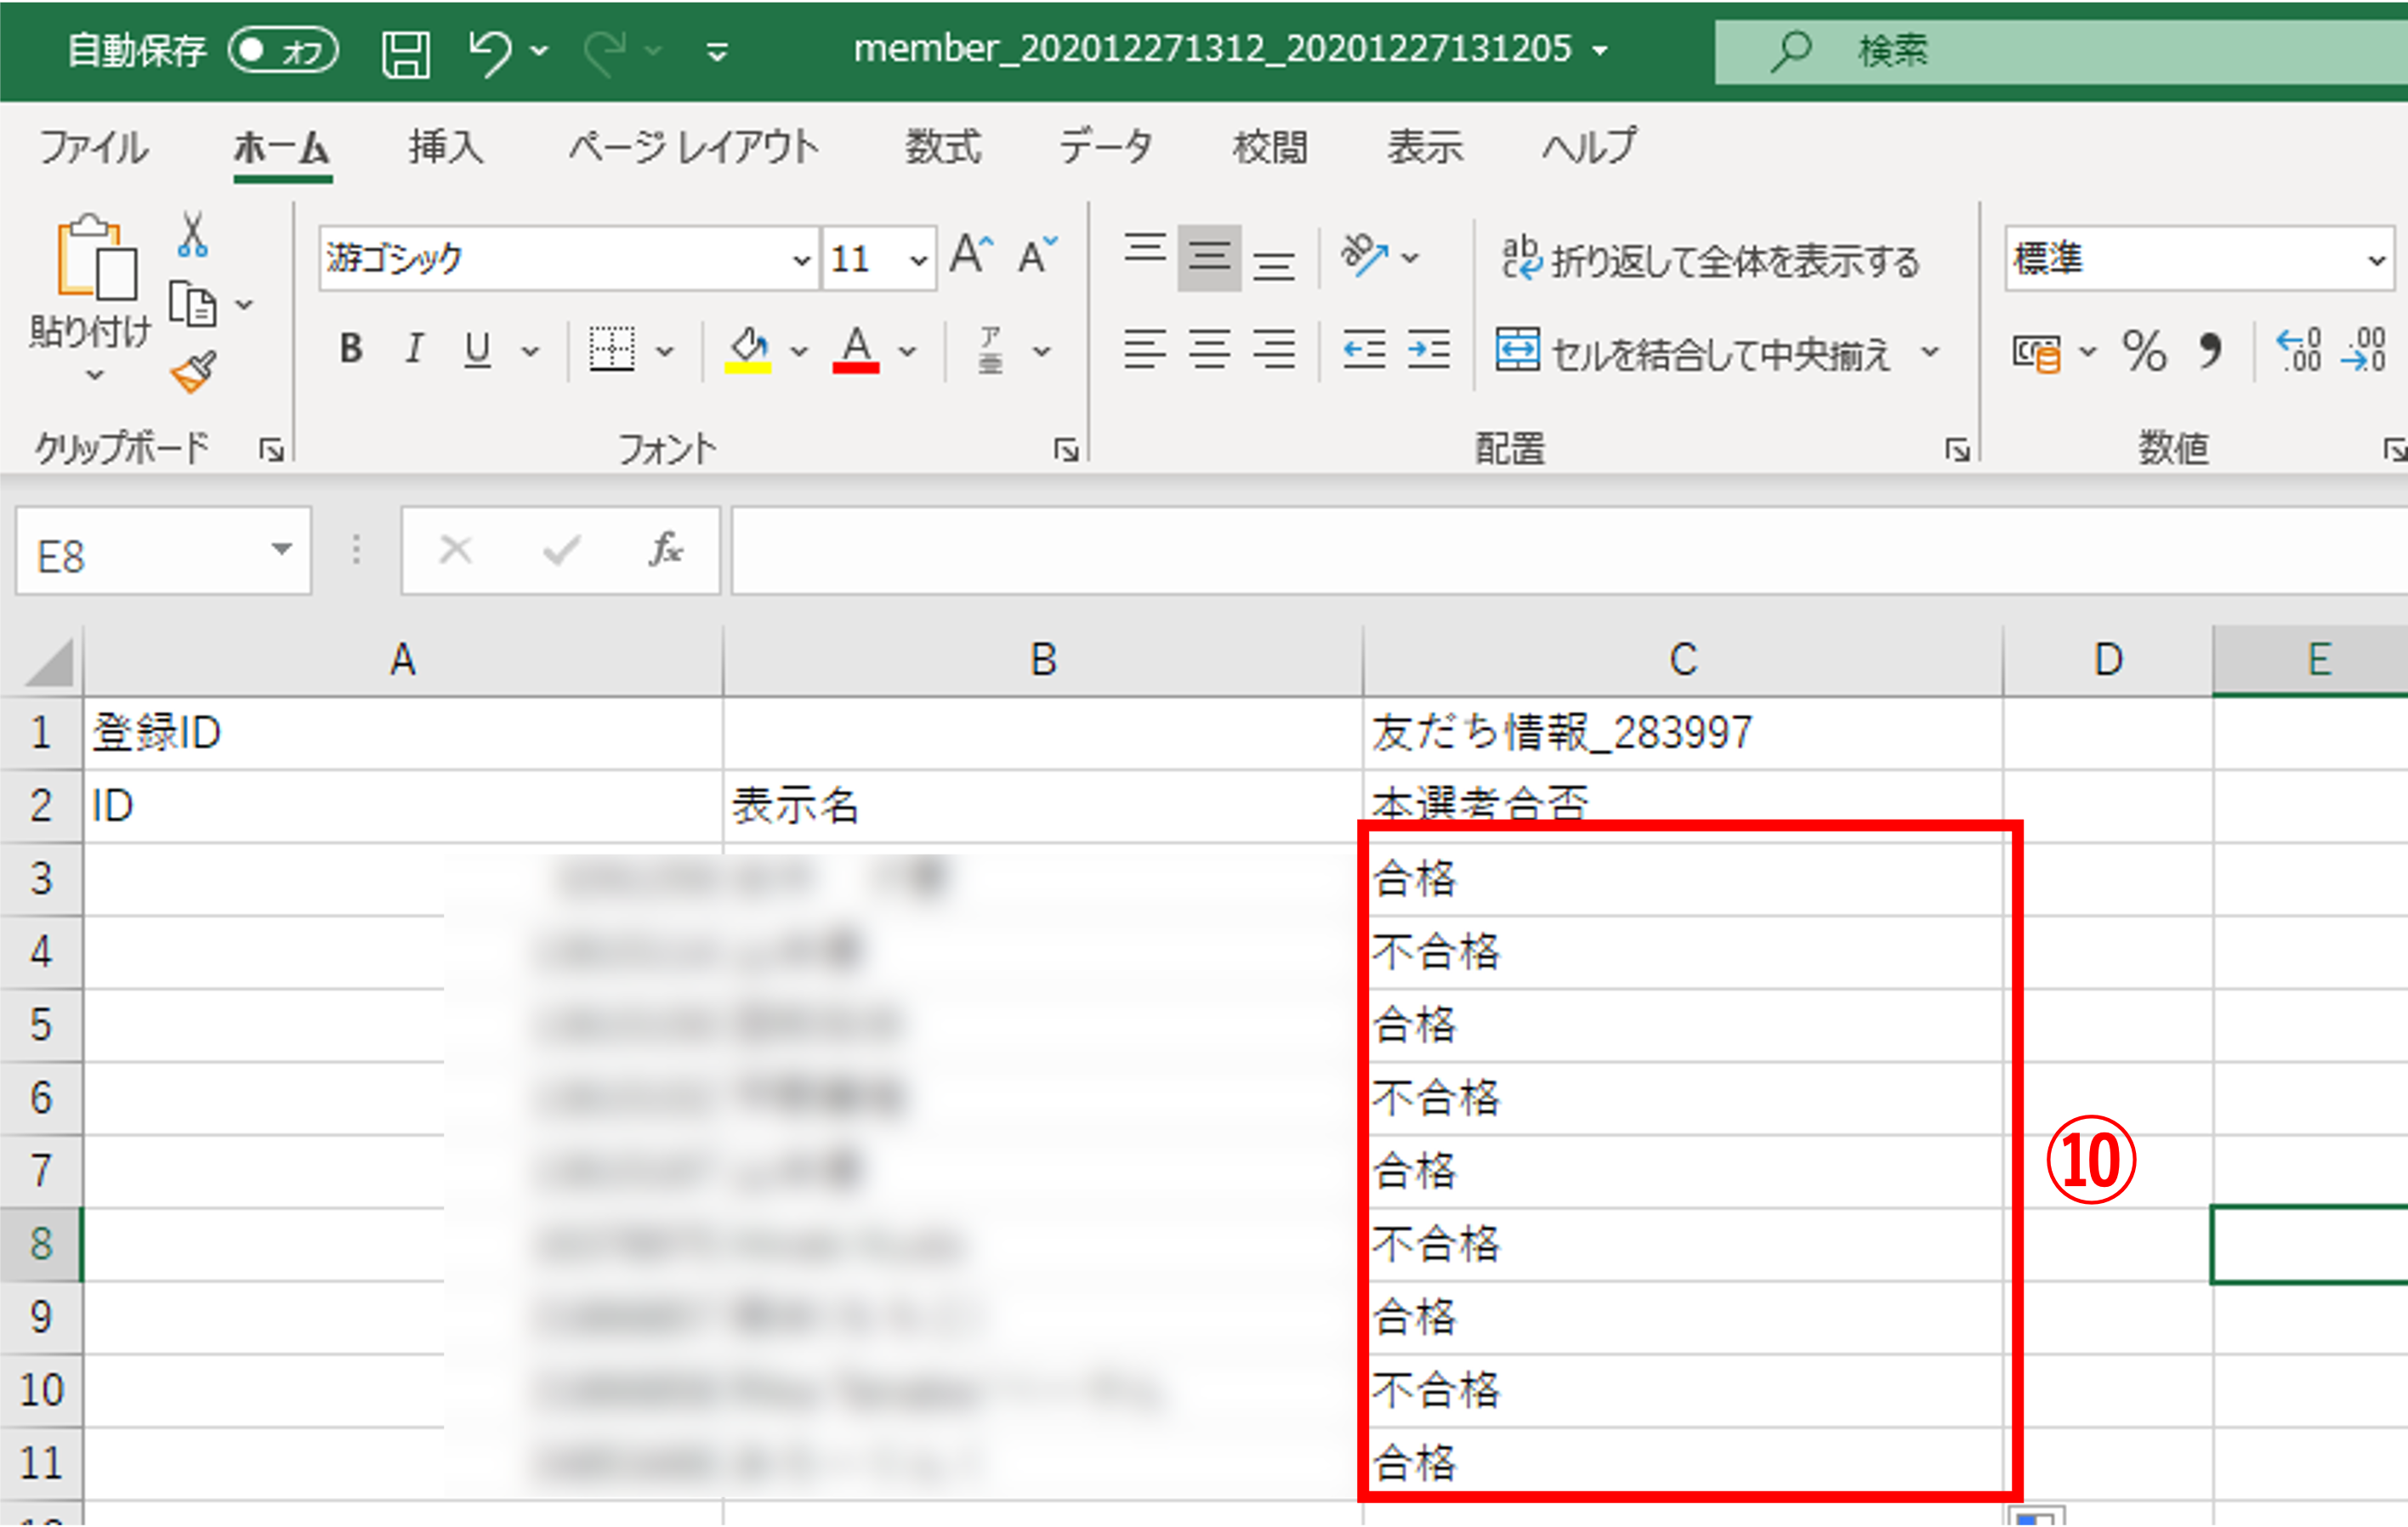Click the 貼り付け paste icon
The width and height of the screenshot is (2408, 1527).
(x=96, y=257)
